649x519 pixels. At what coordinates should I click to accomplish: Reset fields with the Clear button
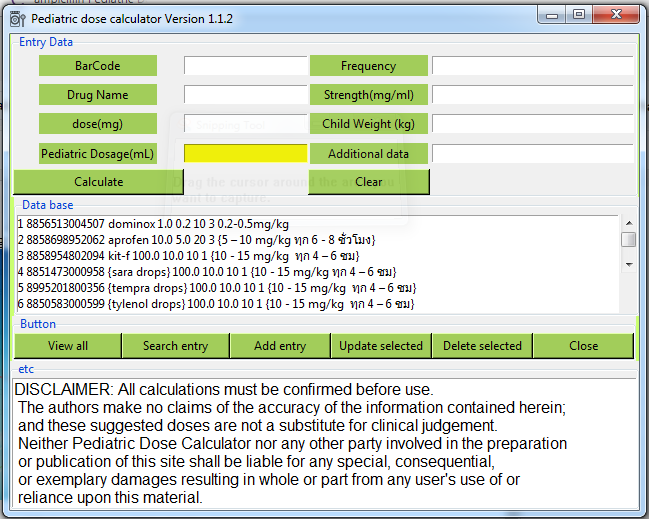point(369,182)
